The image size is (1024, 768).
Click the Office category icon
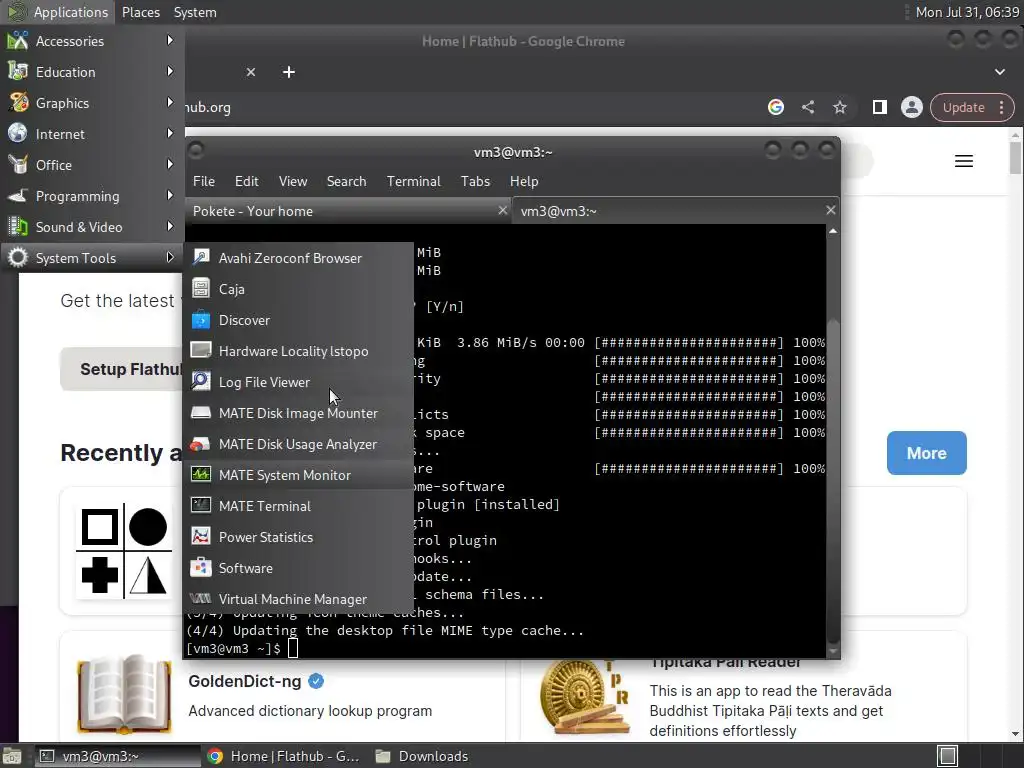click(x=18, y=165)
